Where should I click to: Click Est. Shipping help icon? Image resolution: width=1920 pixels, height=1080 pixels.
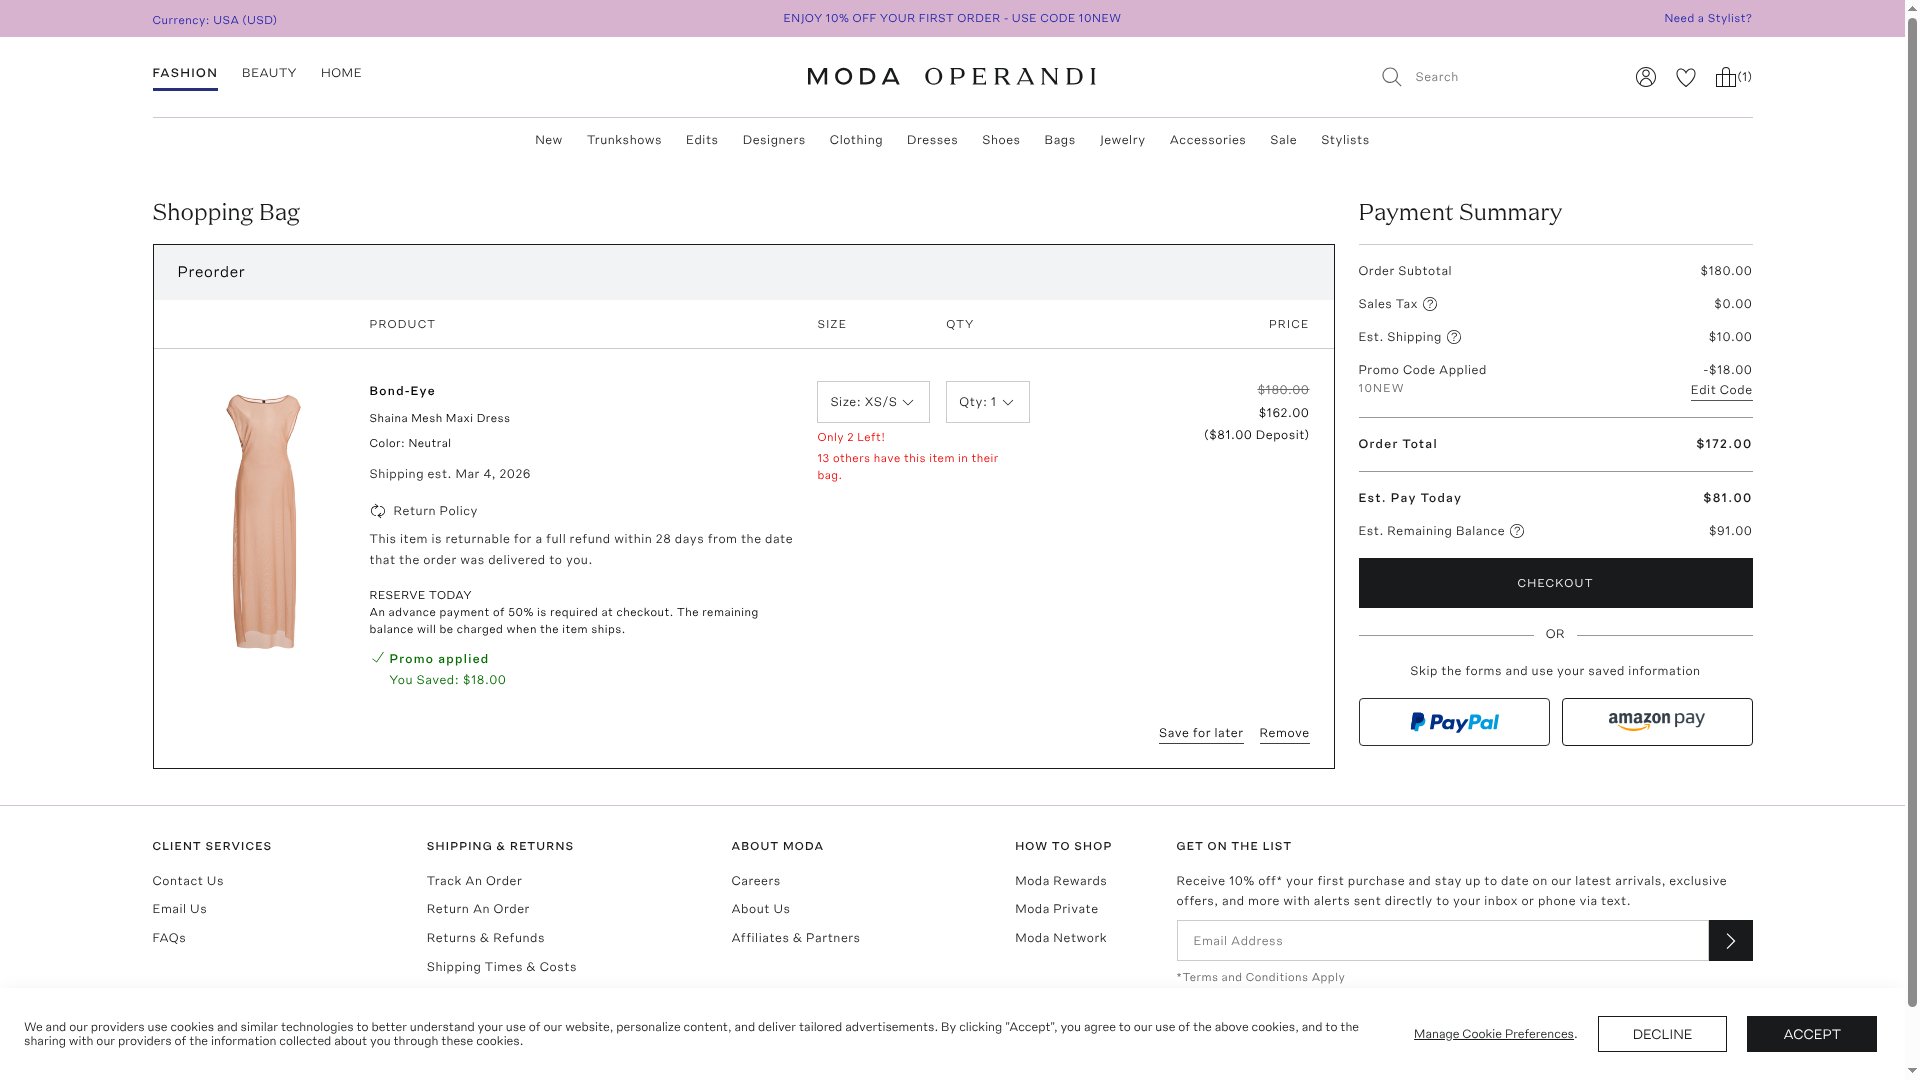1454,337
